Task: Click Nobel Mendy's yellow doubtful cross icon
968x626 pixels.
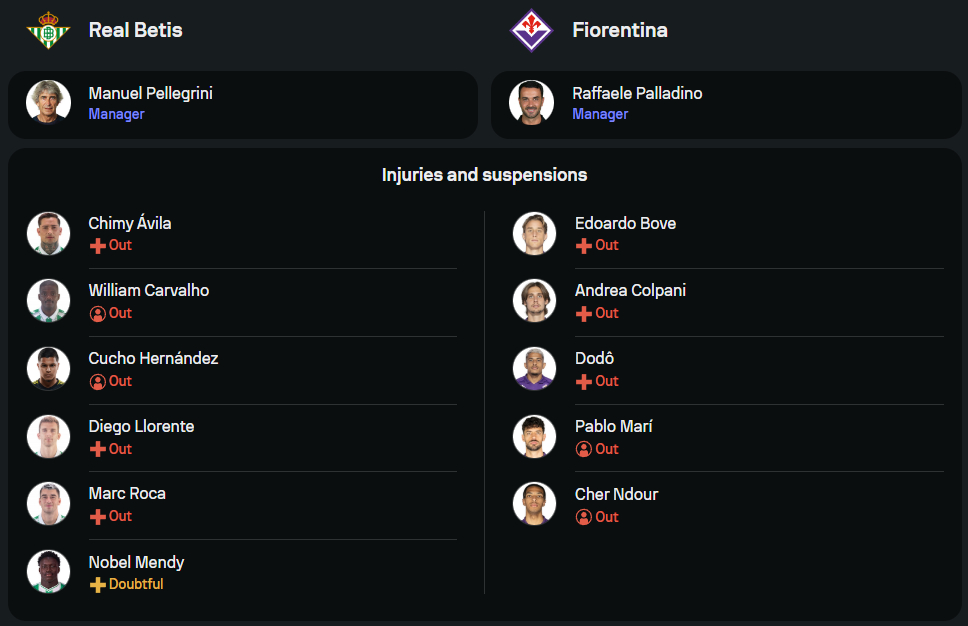Action: [x=98, y=584]
